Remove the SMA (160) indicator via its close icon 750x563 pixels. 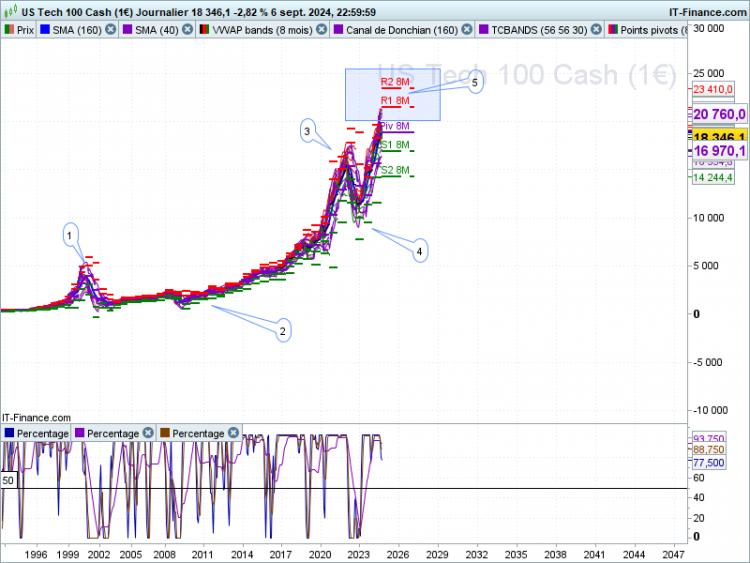110,30
